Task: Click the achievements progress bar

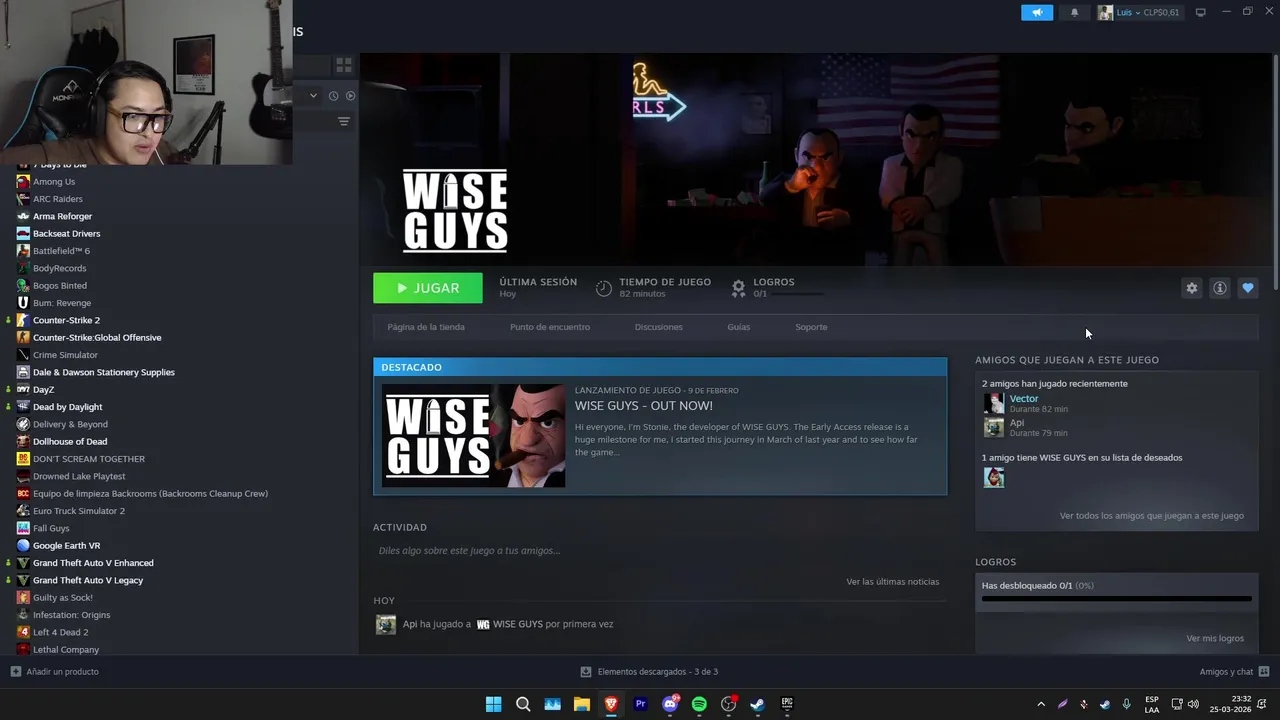Action: pos(1117,599)
